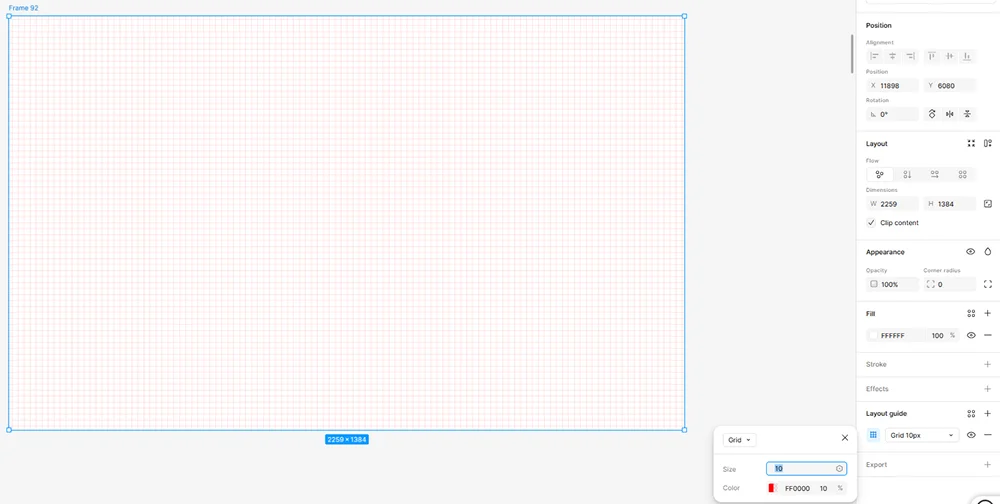This screenshot has width=1000, height=504.
Task: Open blend mode droplet icon in Appearance
Action: [988, 252]
